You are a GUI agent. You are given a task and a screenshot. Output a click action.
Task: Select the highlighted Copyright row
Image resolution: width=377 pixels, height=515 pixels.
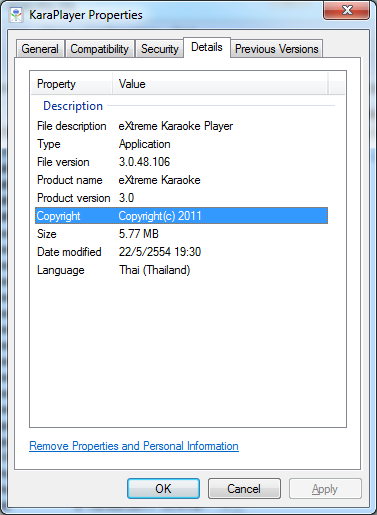[181, 216]
